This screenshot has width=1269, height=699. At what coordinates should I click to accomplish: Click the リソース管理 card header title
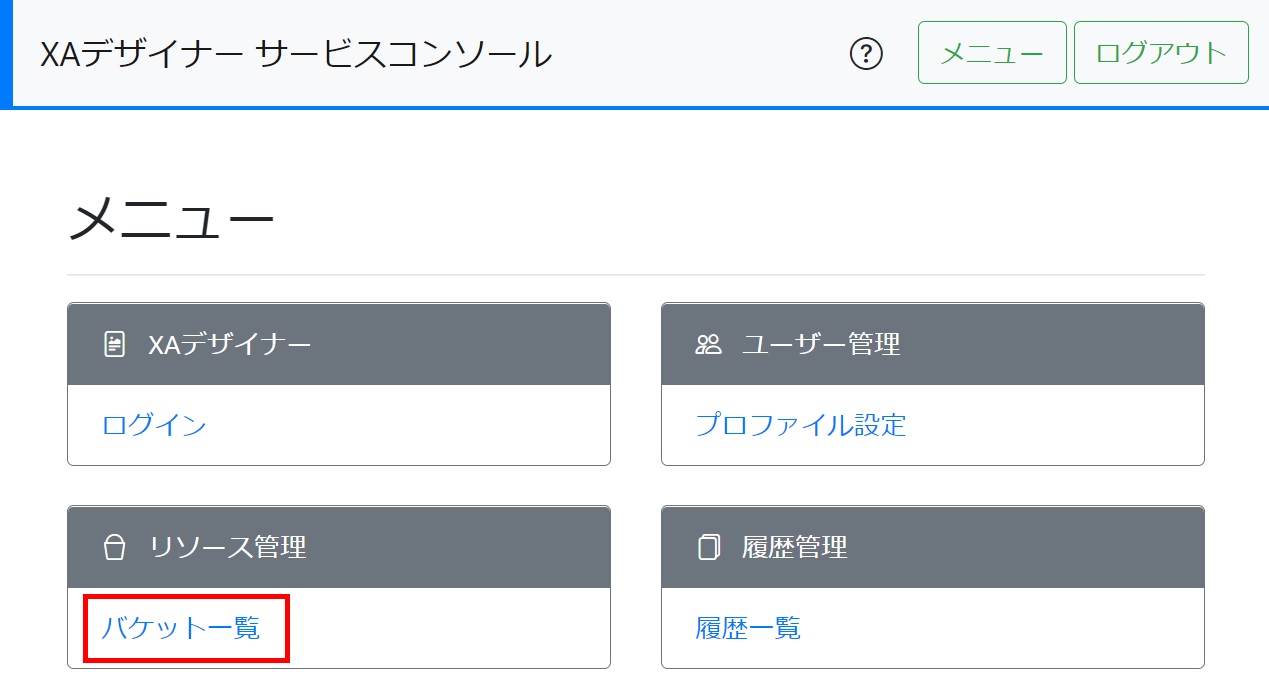(227, 548)
